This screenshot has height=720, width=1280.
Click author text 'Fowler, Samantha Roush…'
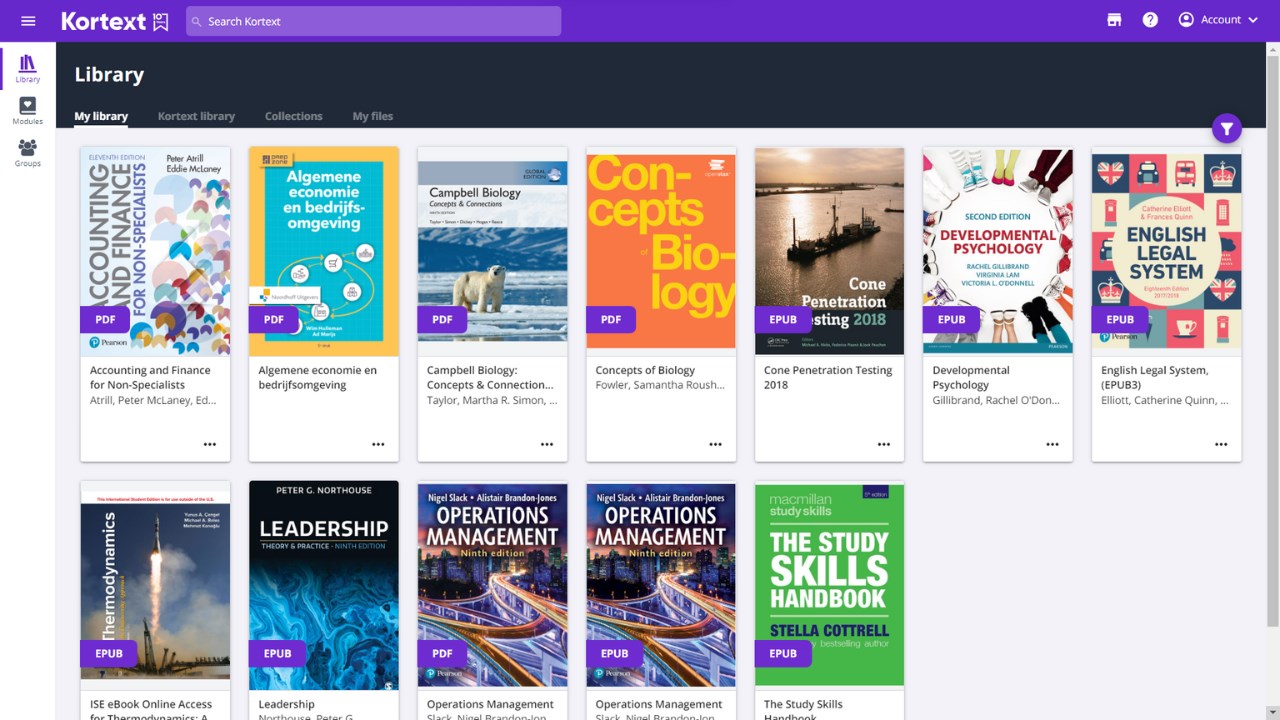(x=660, y=385)
